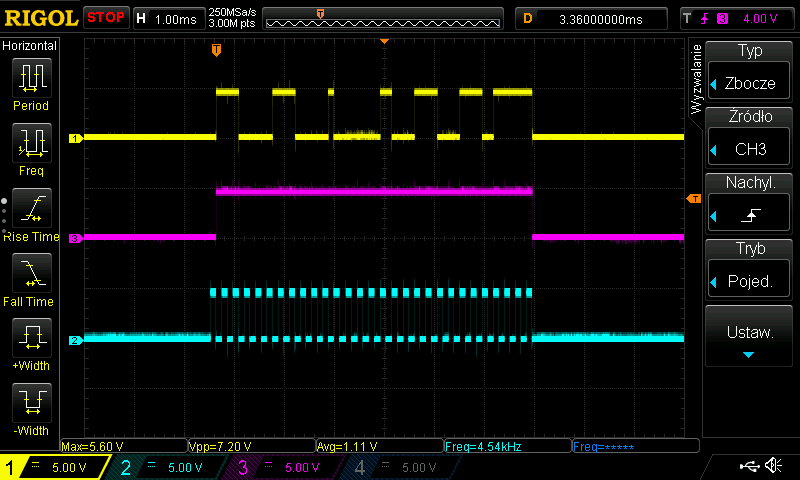Select the +Width measurement icon
Screen dimensions: 800x480
point(32,338)
